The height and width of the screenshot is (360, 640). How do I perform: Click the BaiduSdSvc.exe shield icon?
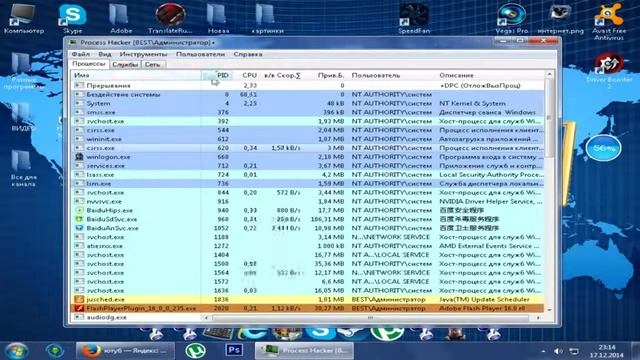pos(79,219)
